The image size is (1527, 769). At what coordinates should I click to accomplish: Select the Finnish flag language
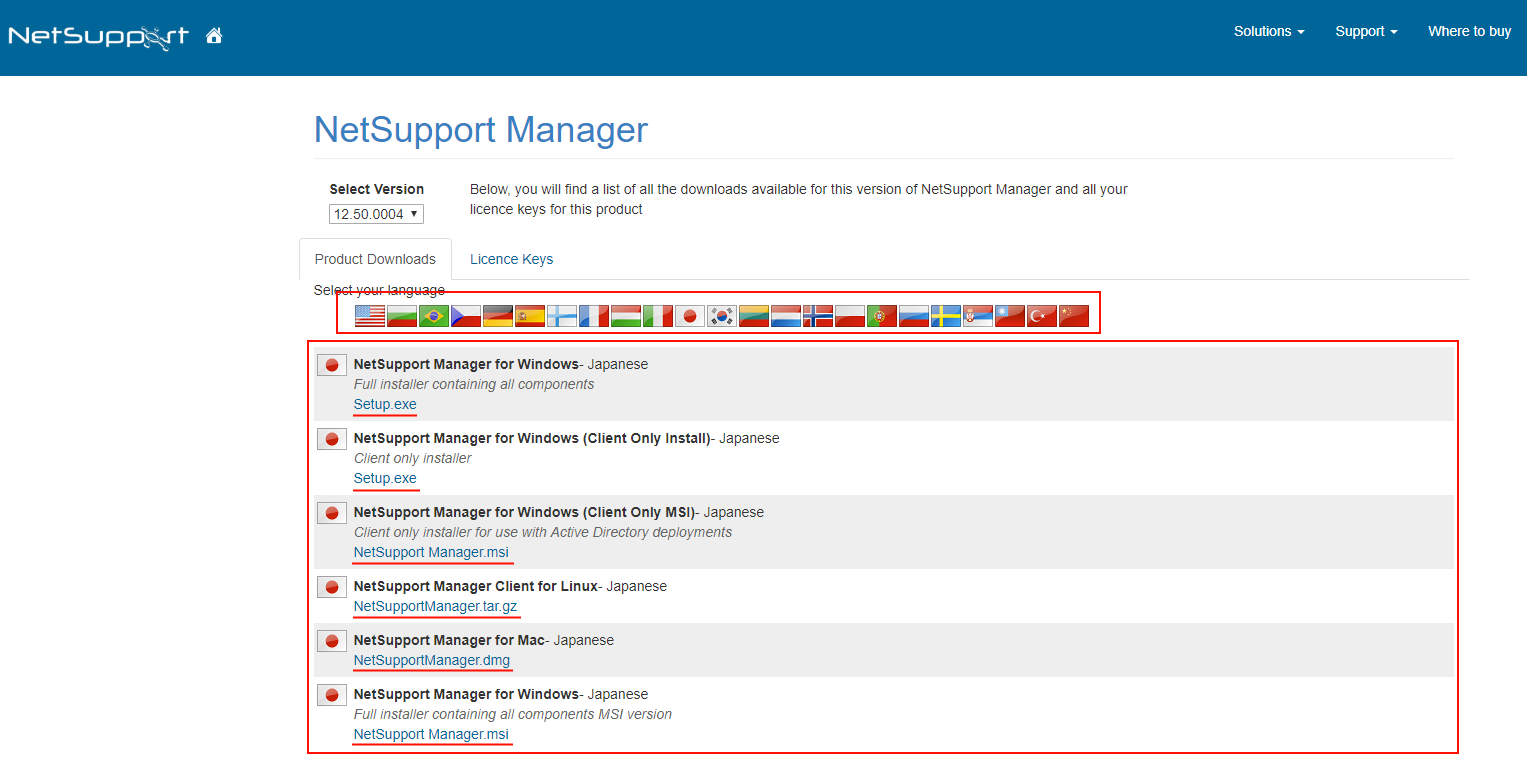tap(562, 316)
